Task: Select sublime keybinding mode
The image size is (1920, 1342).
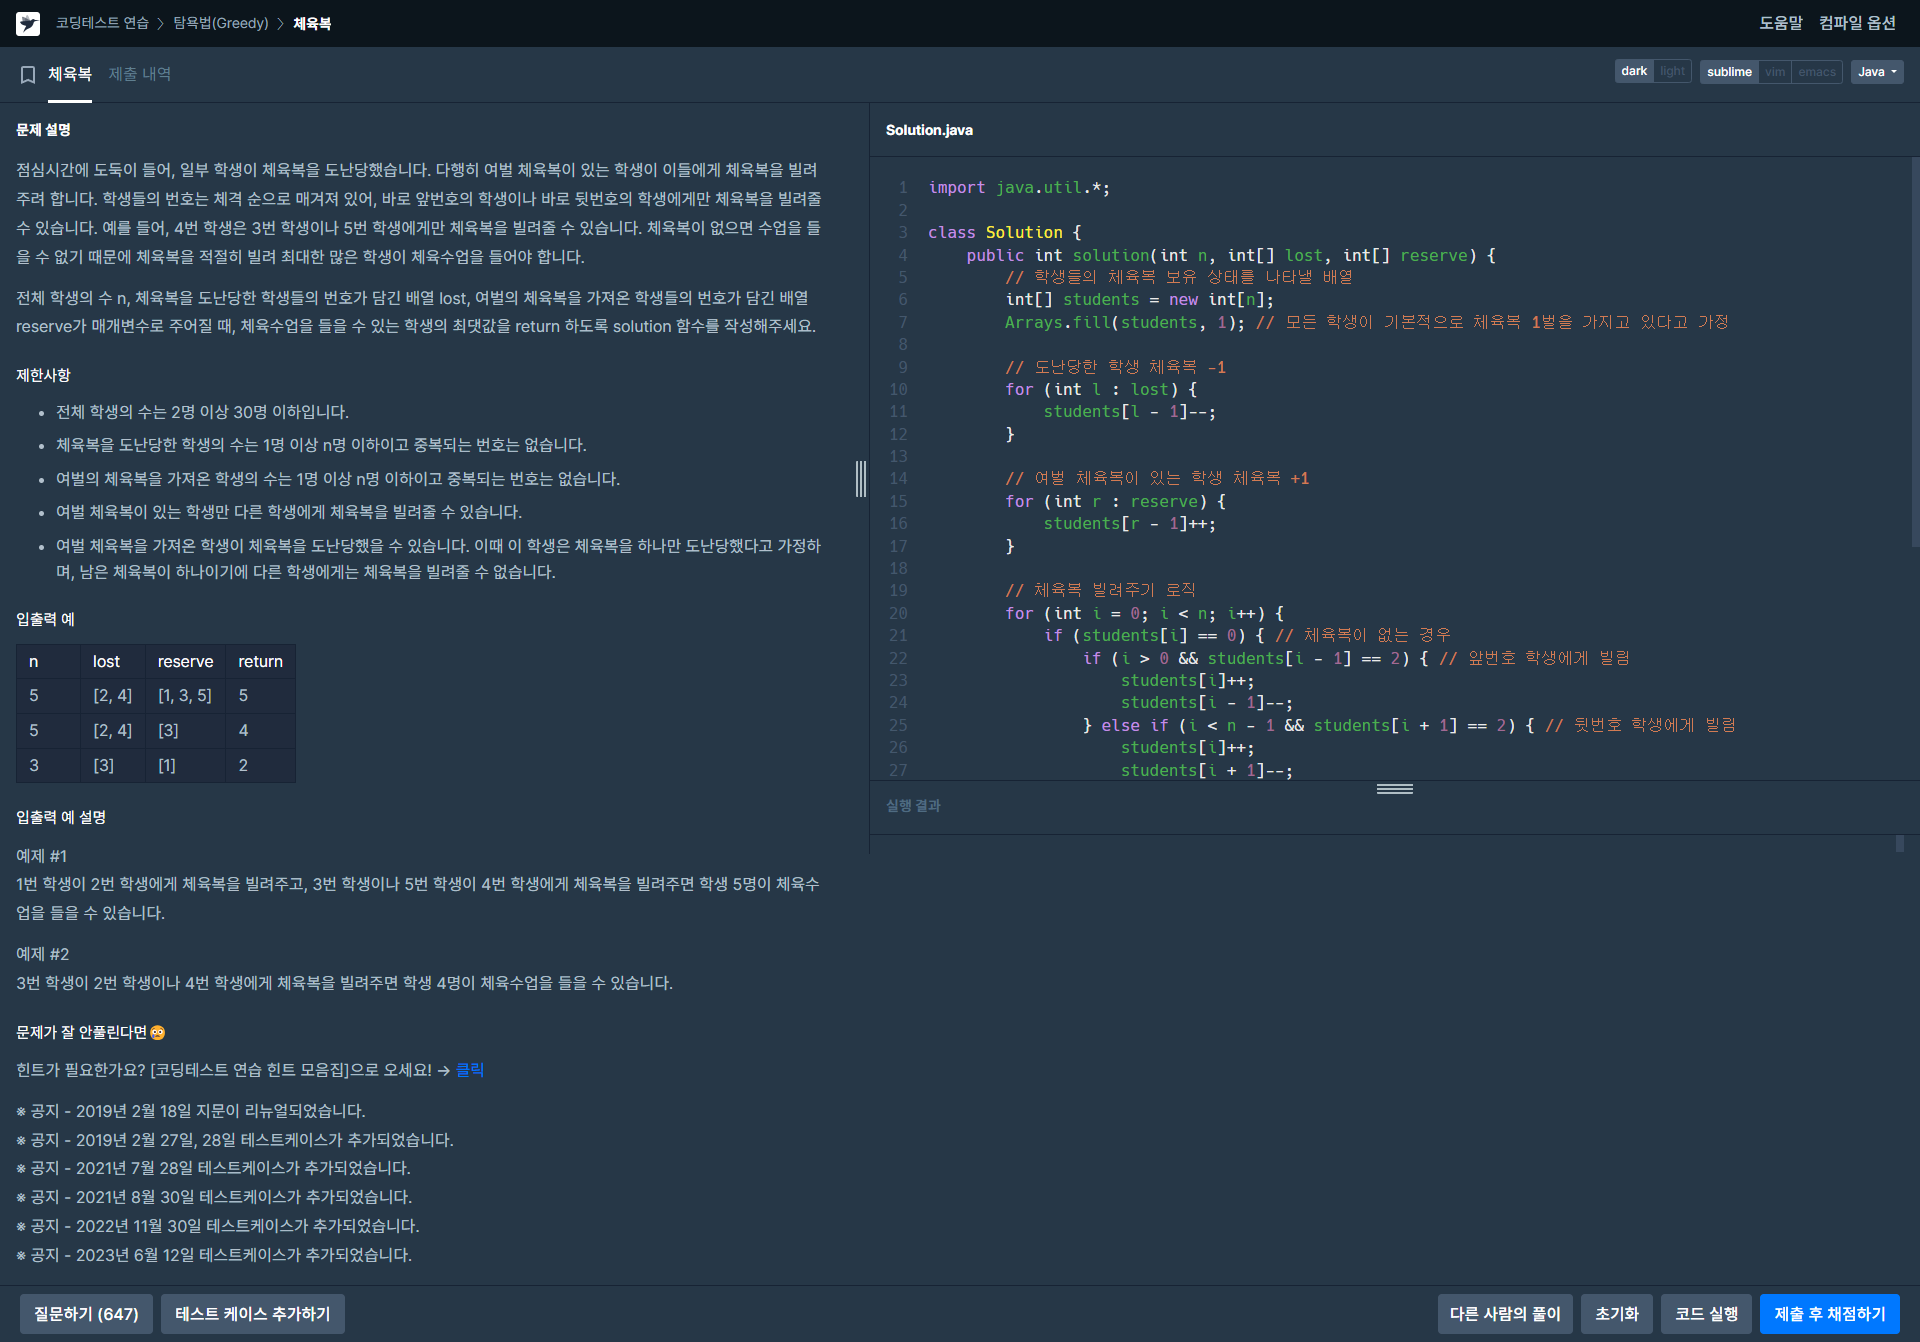Action: (1729, 72)
